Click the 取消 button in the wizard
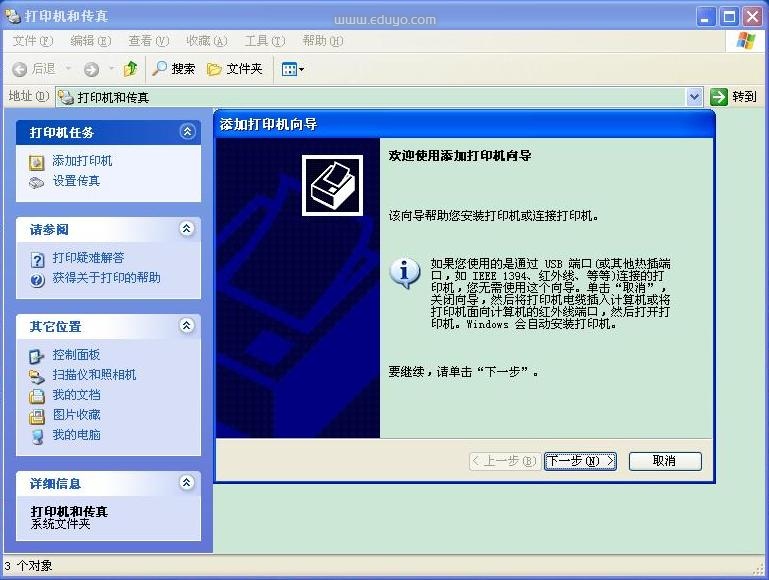This screenshot has width=769, height=580. tap(665, 461)
